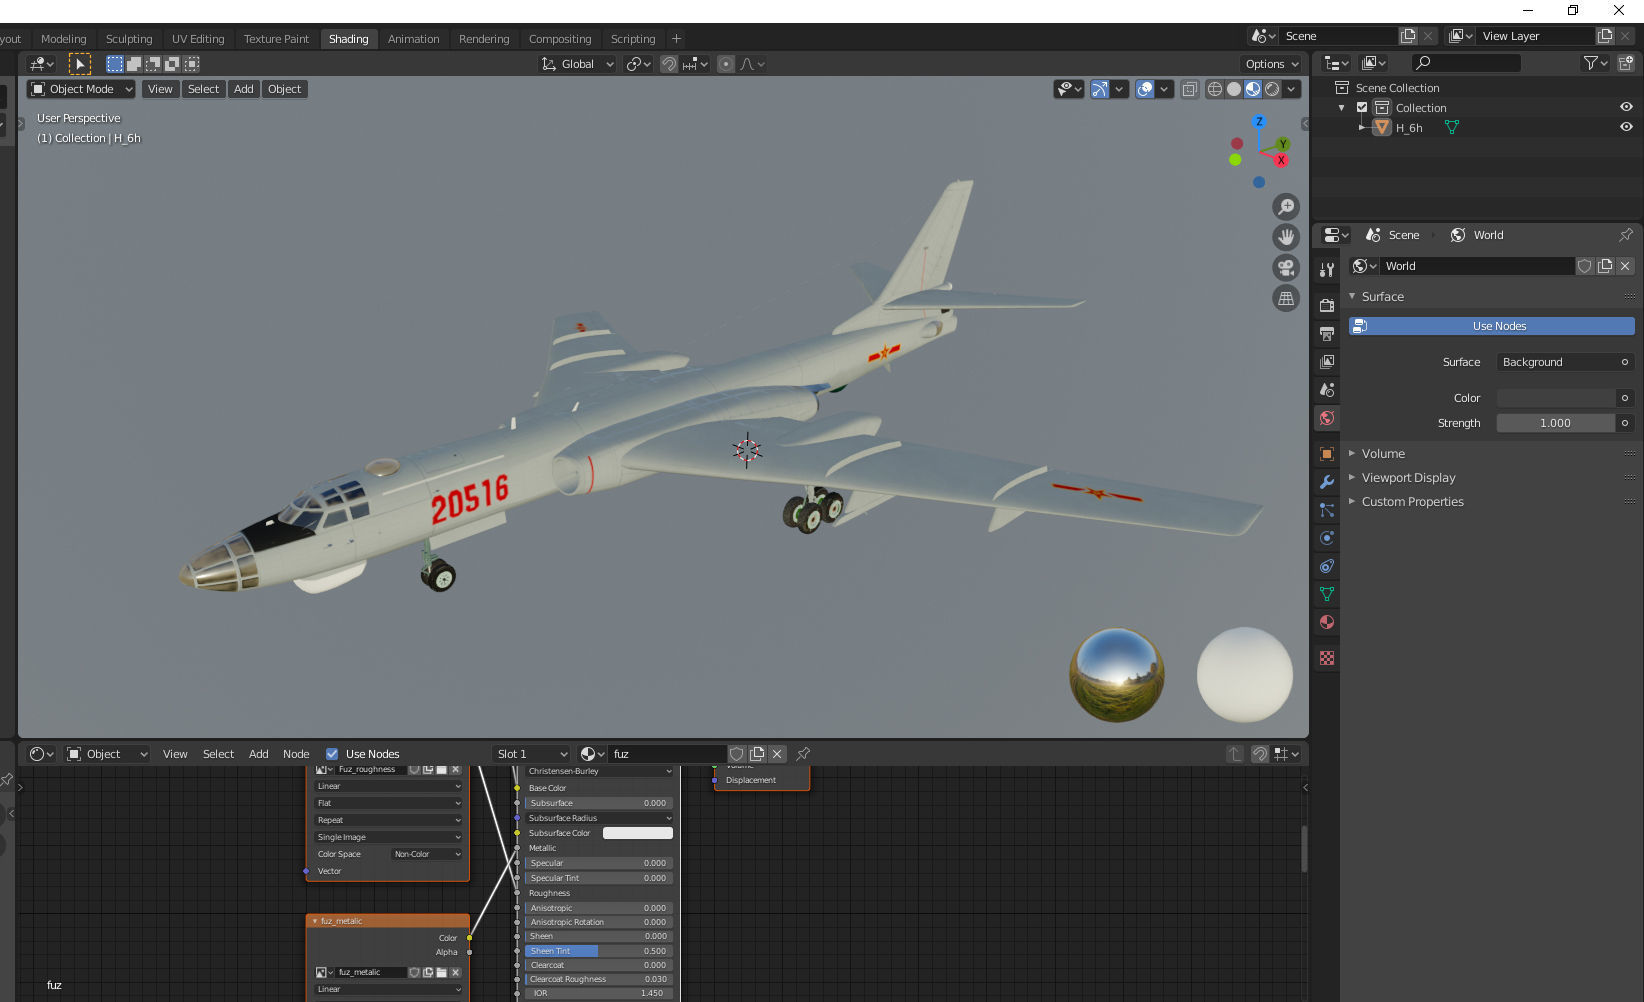Hide Collection with its eye icon
This screenshot has height=1002, width=1644.
coord(1626,108)
